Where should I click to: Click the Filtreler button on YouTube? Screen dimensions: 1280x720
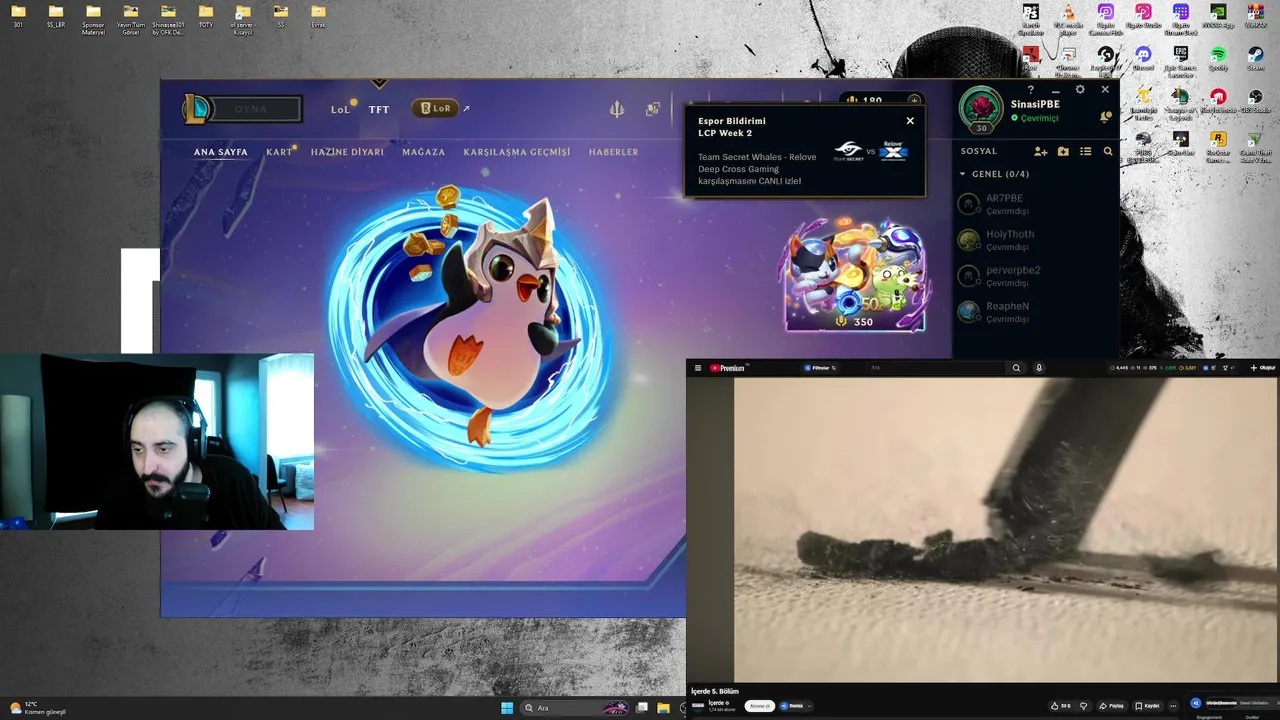(x=820, y=368)
